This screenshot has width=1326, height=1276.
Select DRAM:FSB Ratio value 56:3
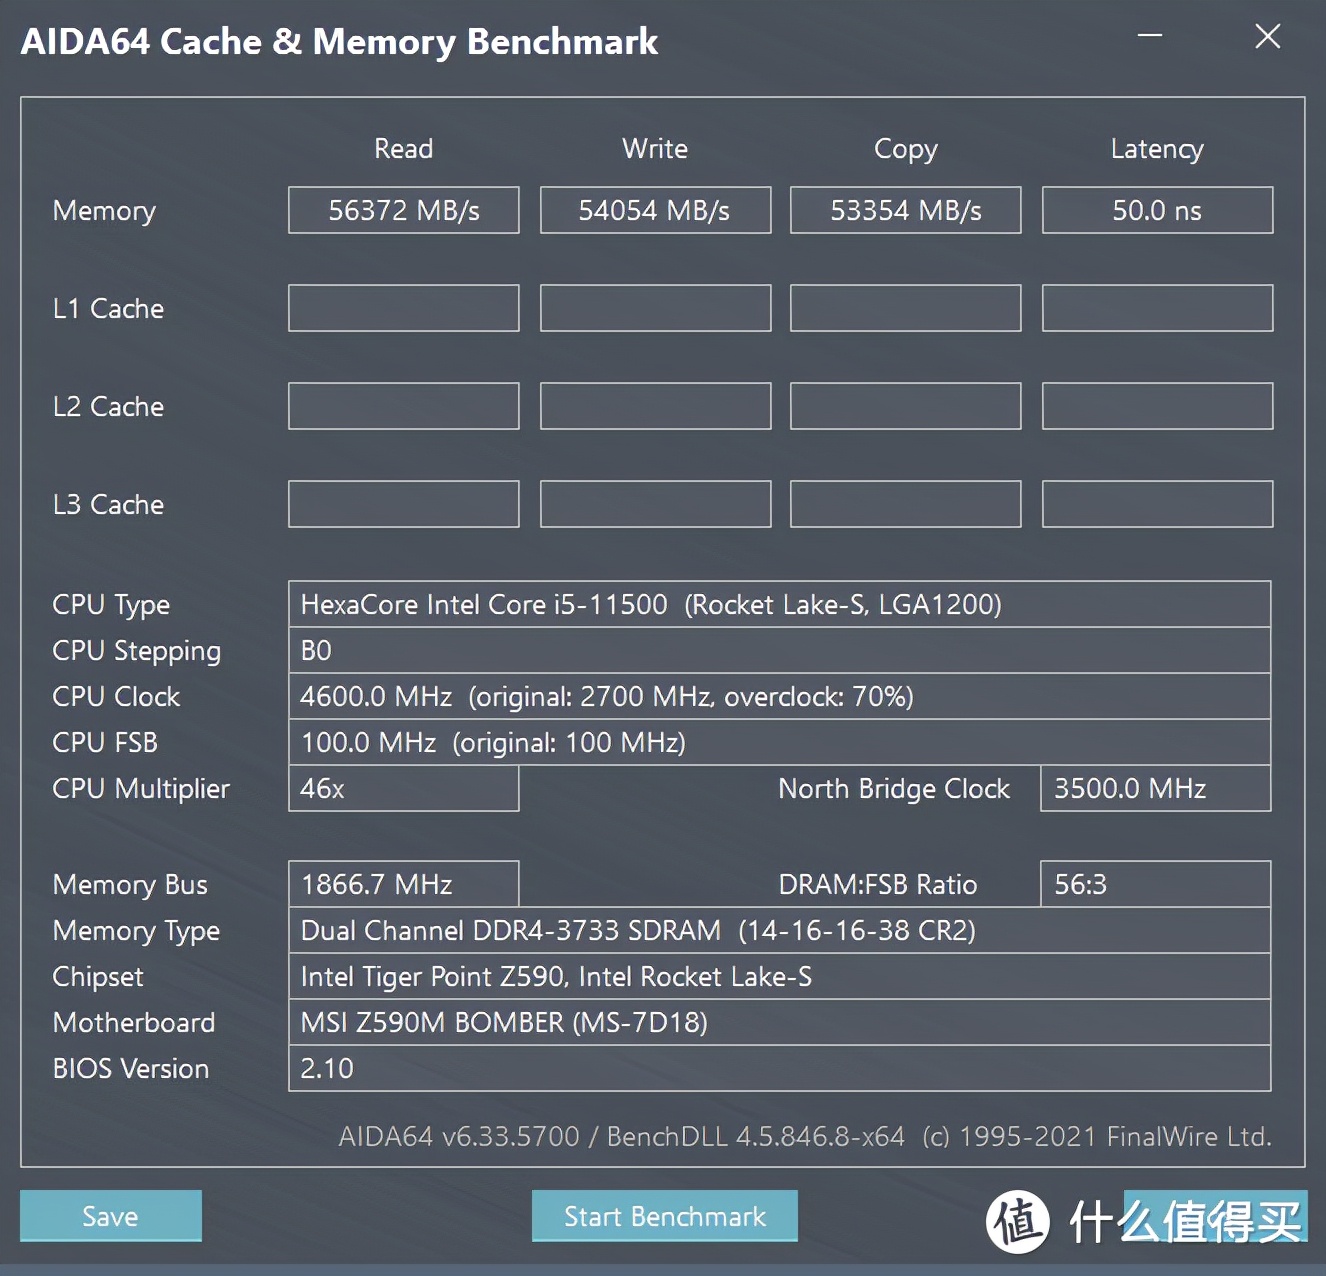pyautogui.click(x=1156, y=884)
